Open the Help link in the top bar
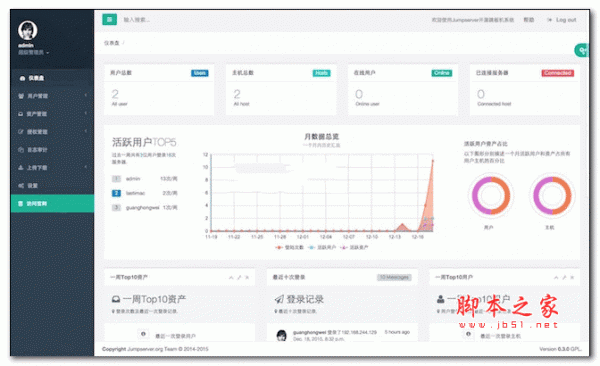 point(528,20)
